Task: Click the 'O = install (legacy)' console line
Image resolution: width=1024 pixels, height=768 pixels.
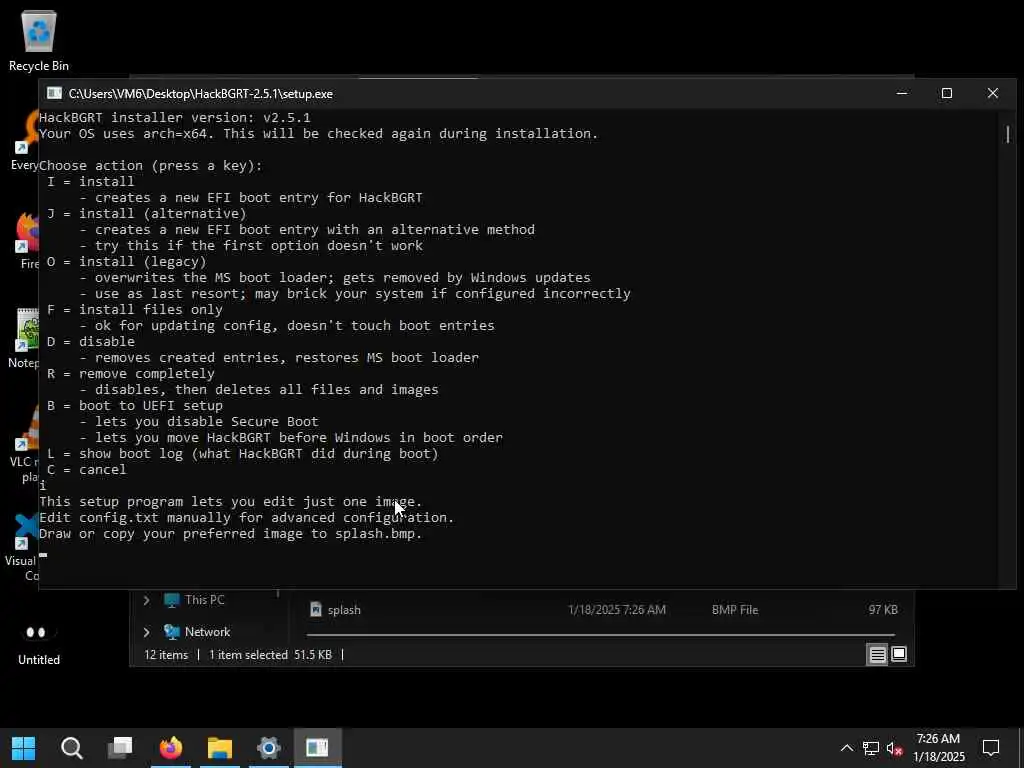Action: 127,261
